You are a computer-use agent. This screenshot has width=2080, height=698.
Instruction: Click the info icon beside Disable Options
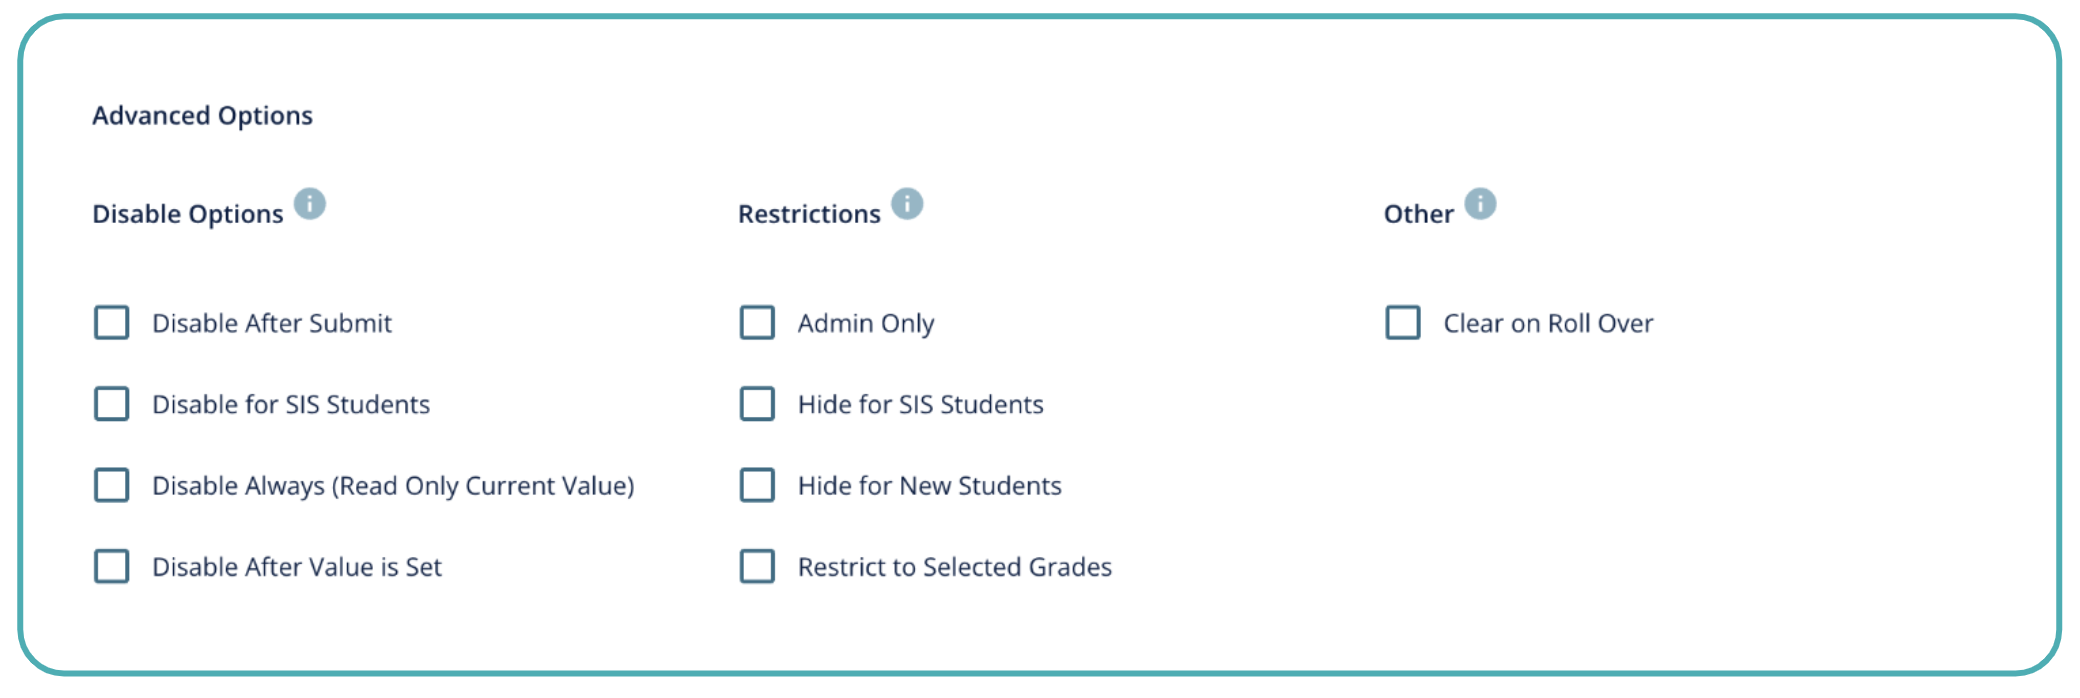point(313,203)
